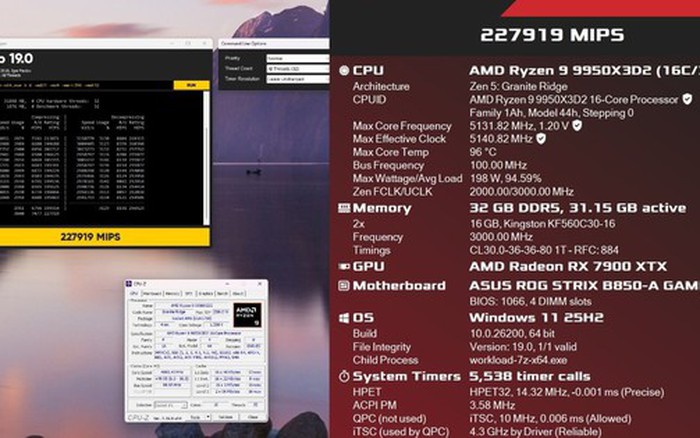Click the shield beside Max Effective Clock

click(542, 139)
